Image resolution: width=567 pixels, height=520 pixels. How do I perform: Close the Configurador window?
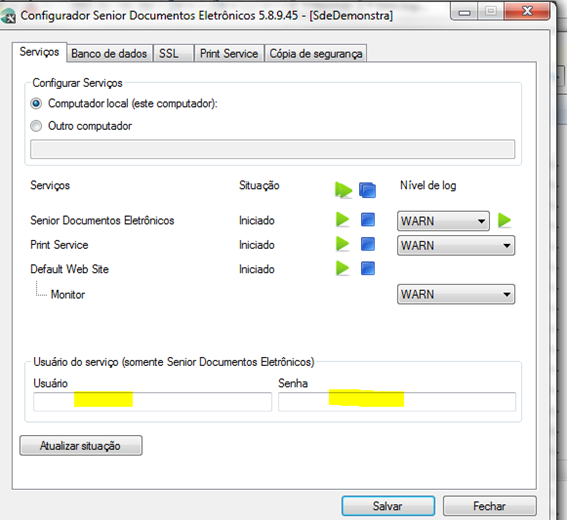click(x=528, y=12)
